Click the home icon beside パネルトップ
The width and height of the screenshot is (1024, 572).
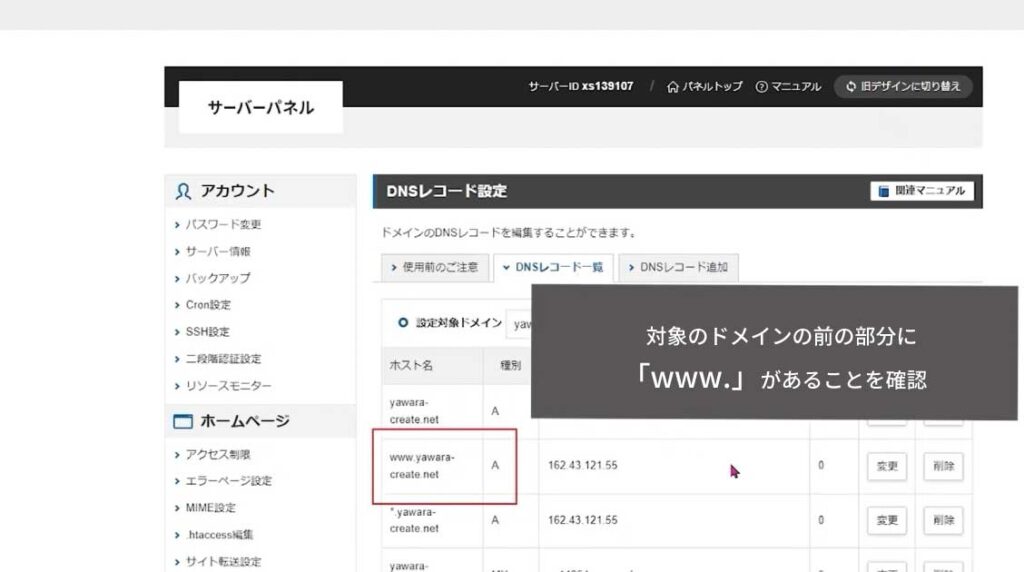(673, 86)
